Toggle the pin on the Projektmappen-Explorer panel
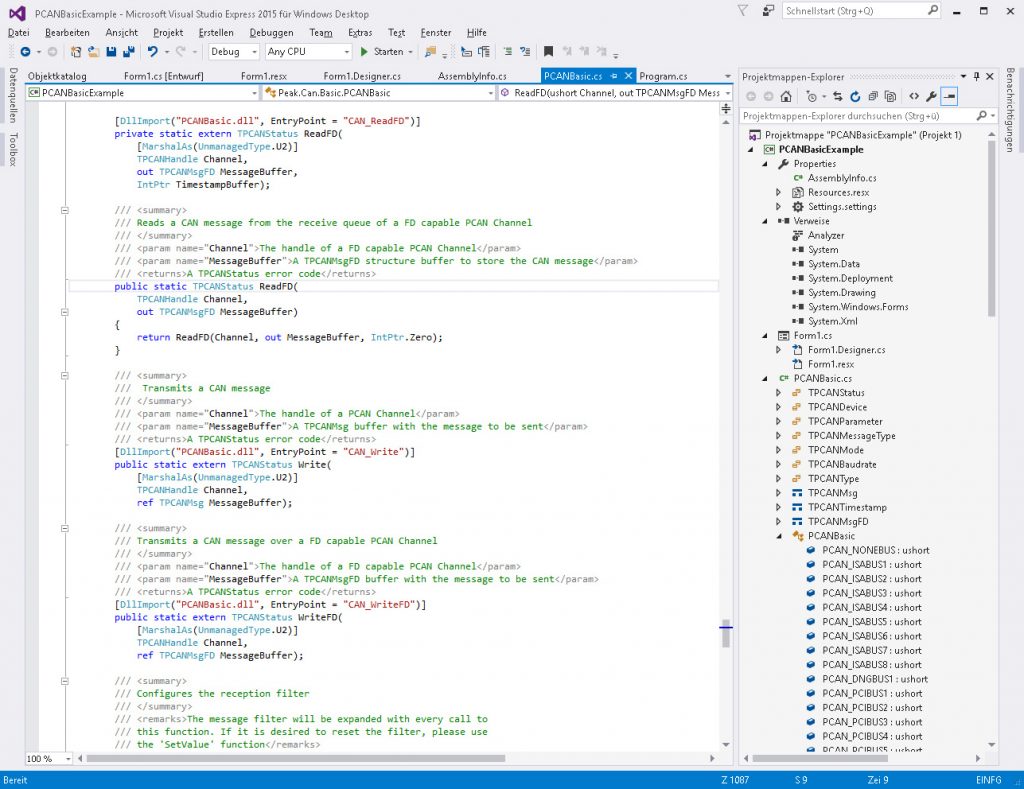 [x=977, y=77]
